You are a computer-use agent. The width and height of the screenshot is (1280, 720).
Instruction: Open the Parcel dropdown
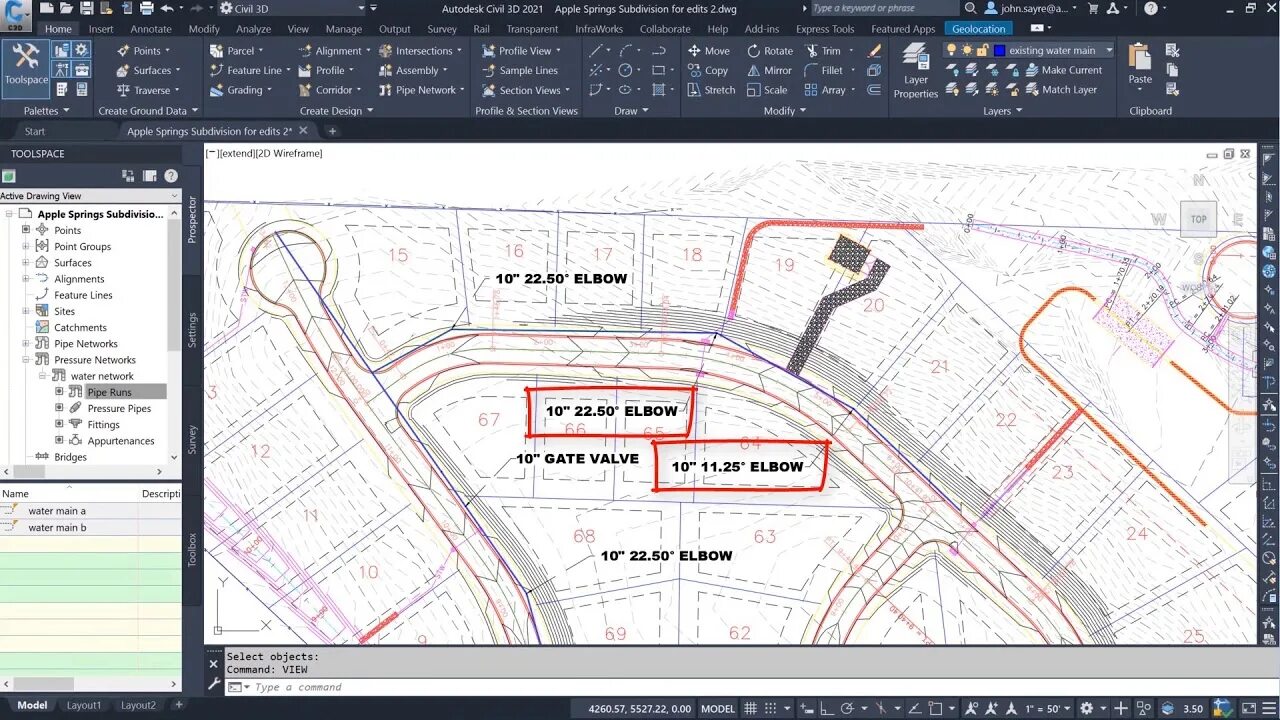pyautogui.click(x=236, y=50)
